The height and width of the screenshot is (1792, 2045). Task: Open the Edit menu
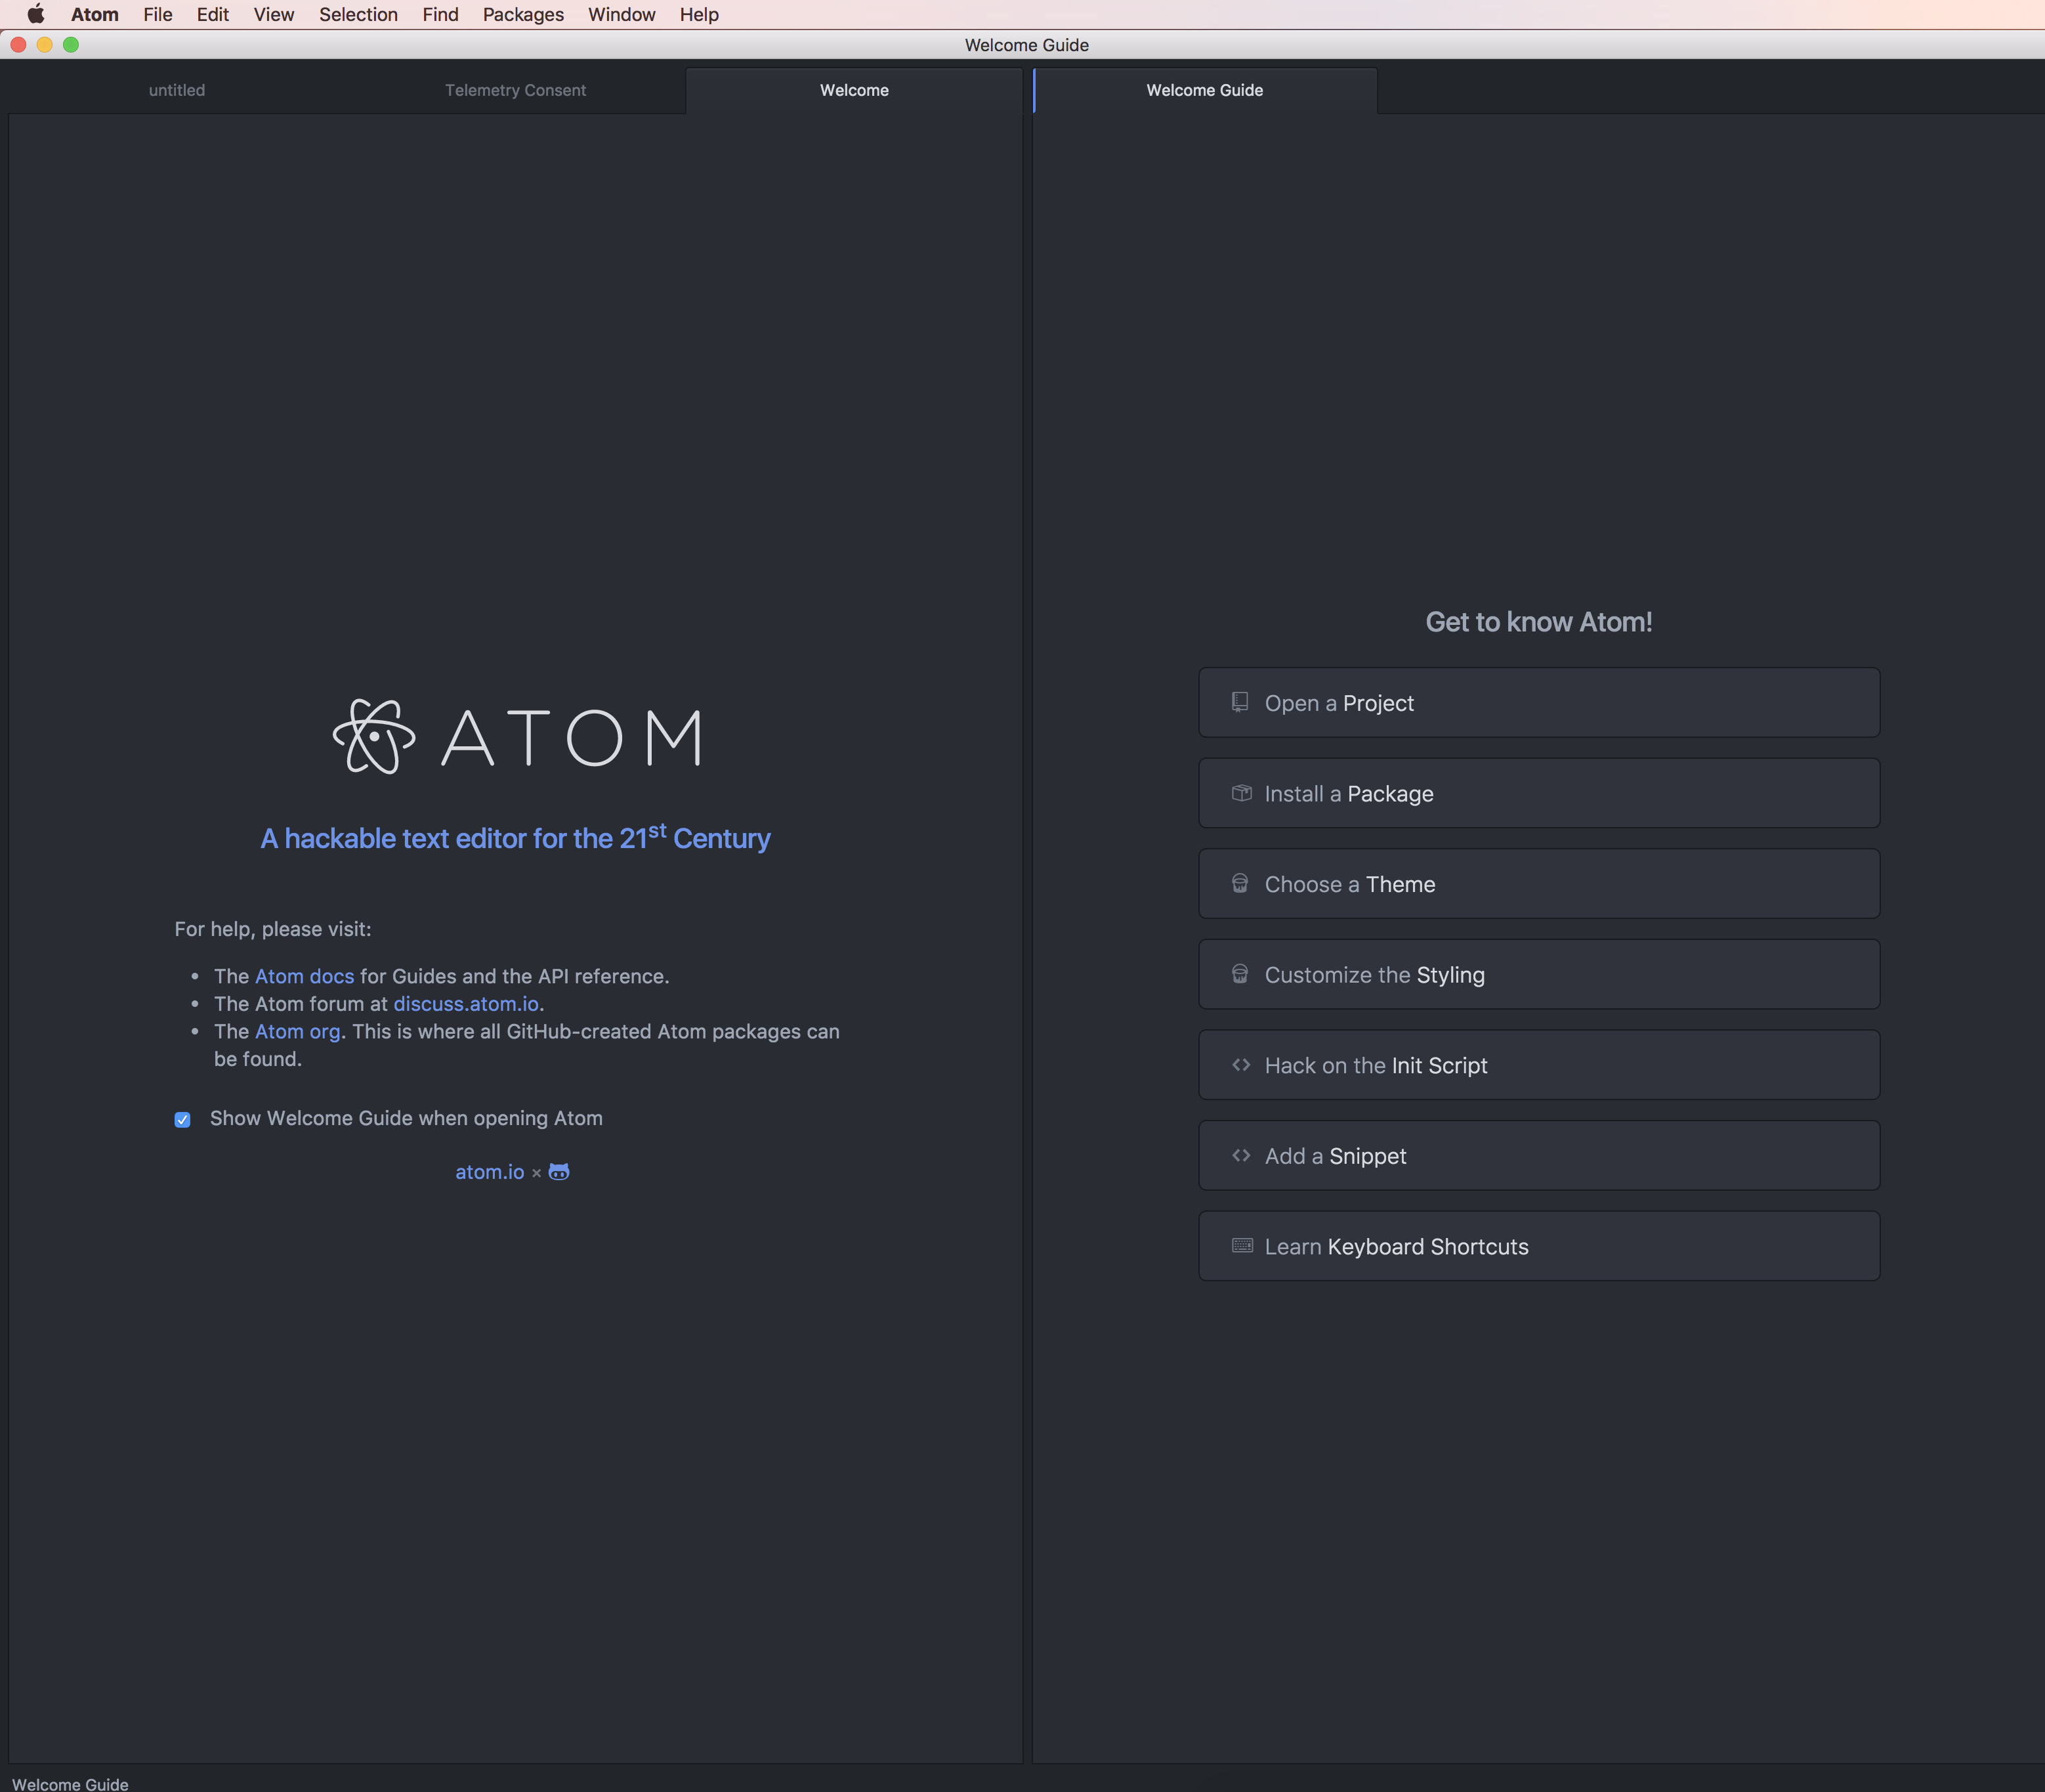click(x=213, y=14)
